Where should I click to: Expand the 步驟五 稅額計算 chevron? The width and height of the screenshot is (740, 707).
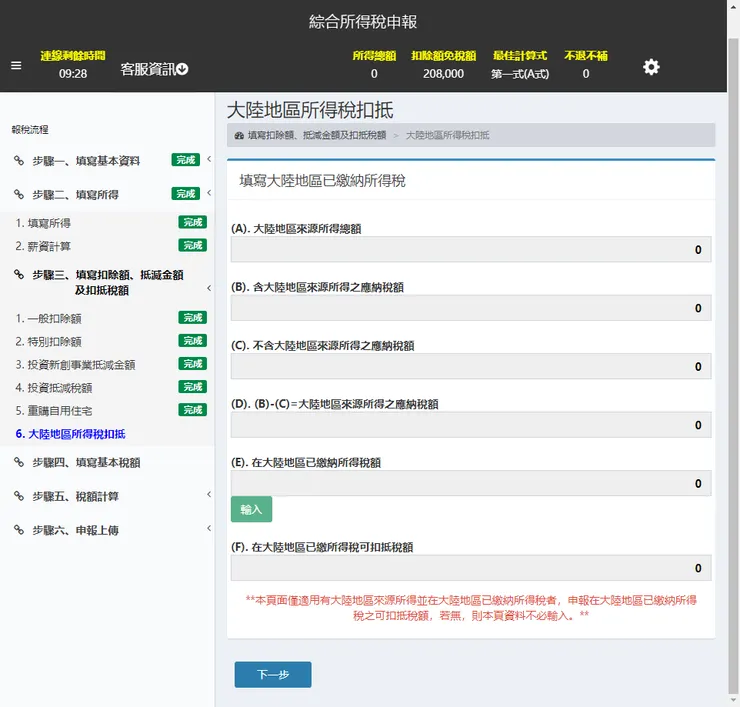209,494
